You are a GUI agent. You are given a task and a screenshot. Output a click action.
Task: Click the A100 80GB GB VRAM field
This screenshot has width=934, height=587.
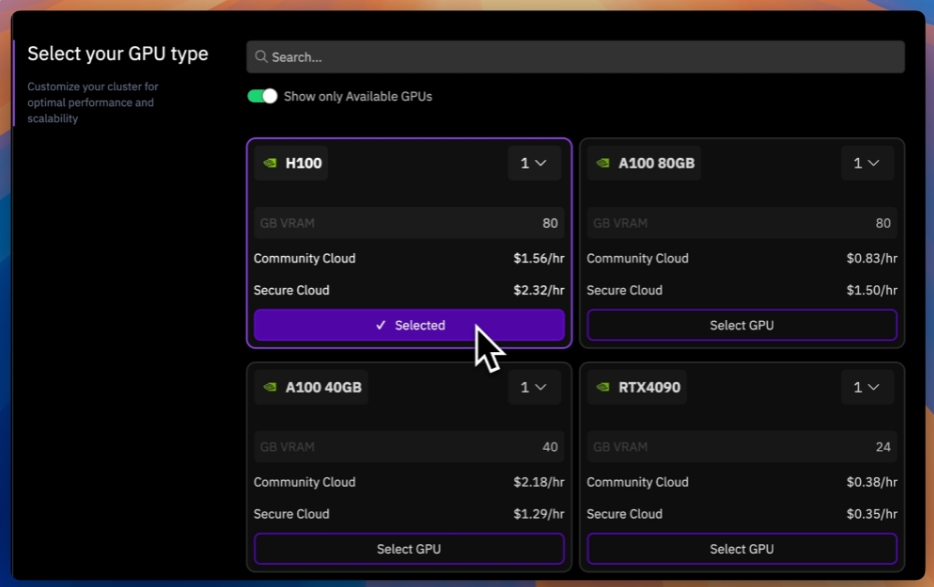tap(742, 223)
